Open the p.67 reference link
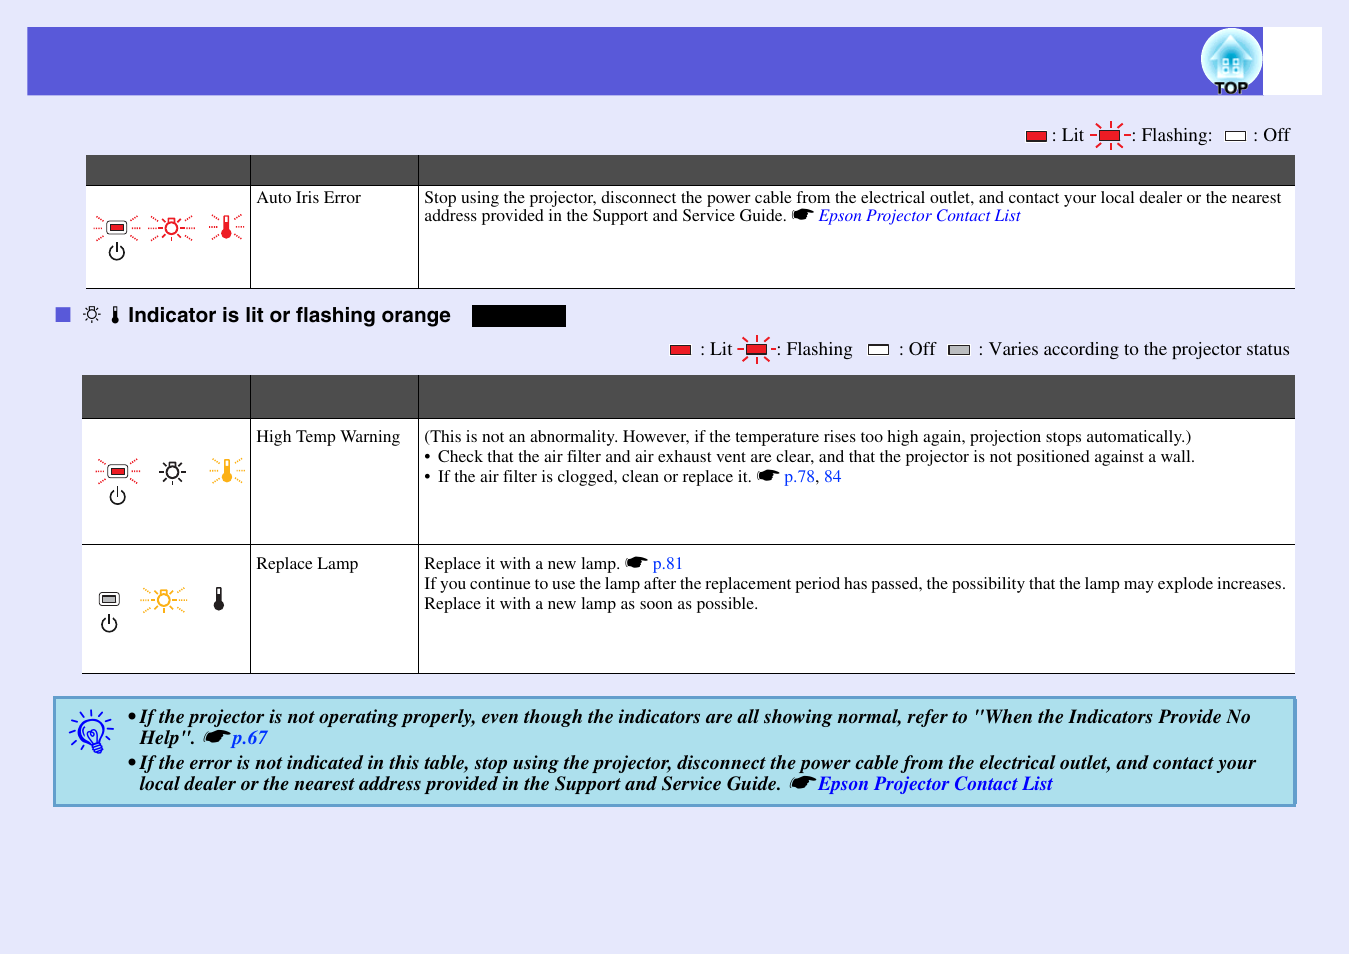Screen dimensions: 1350x954 pyautogui.click(x=249, y=738)
